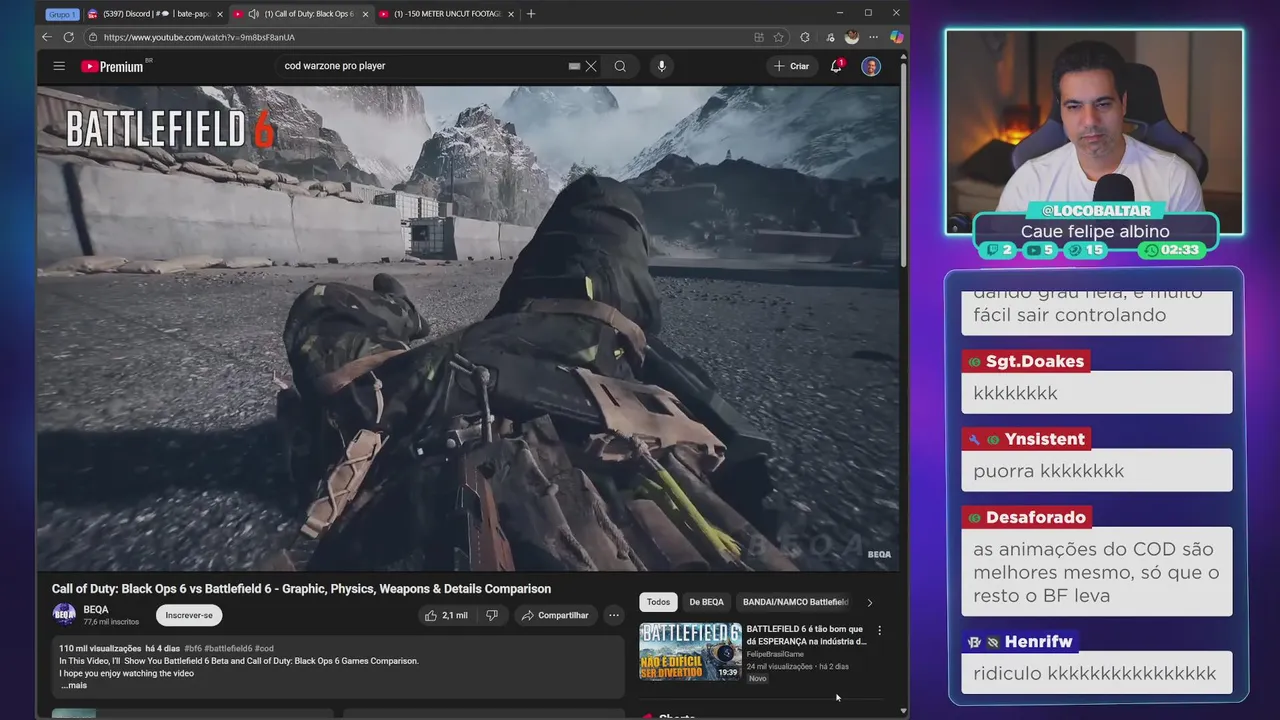Bookmark this page with the star icon
The image size is (1280, 720).
pyautogui.click(x=778, y=37)
